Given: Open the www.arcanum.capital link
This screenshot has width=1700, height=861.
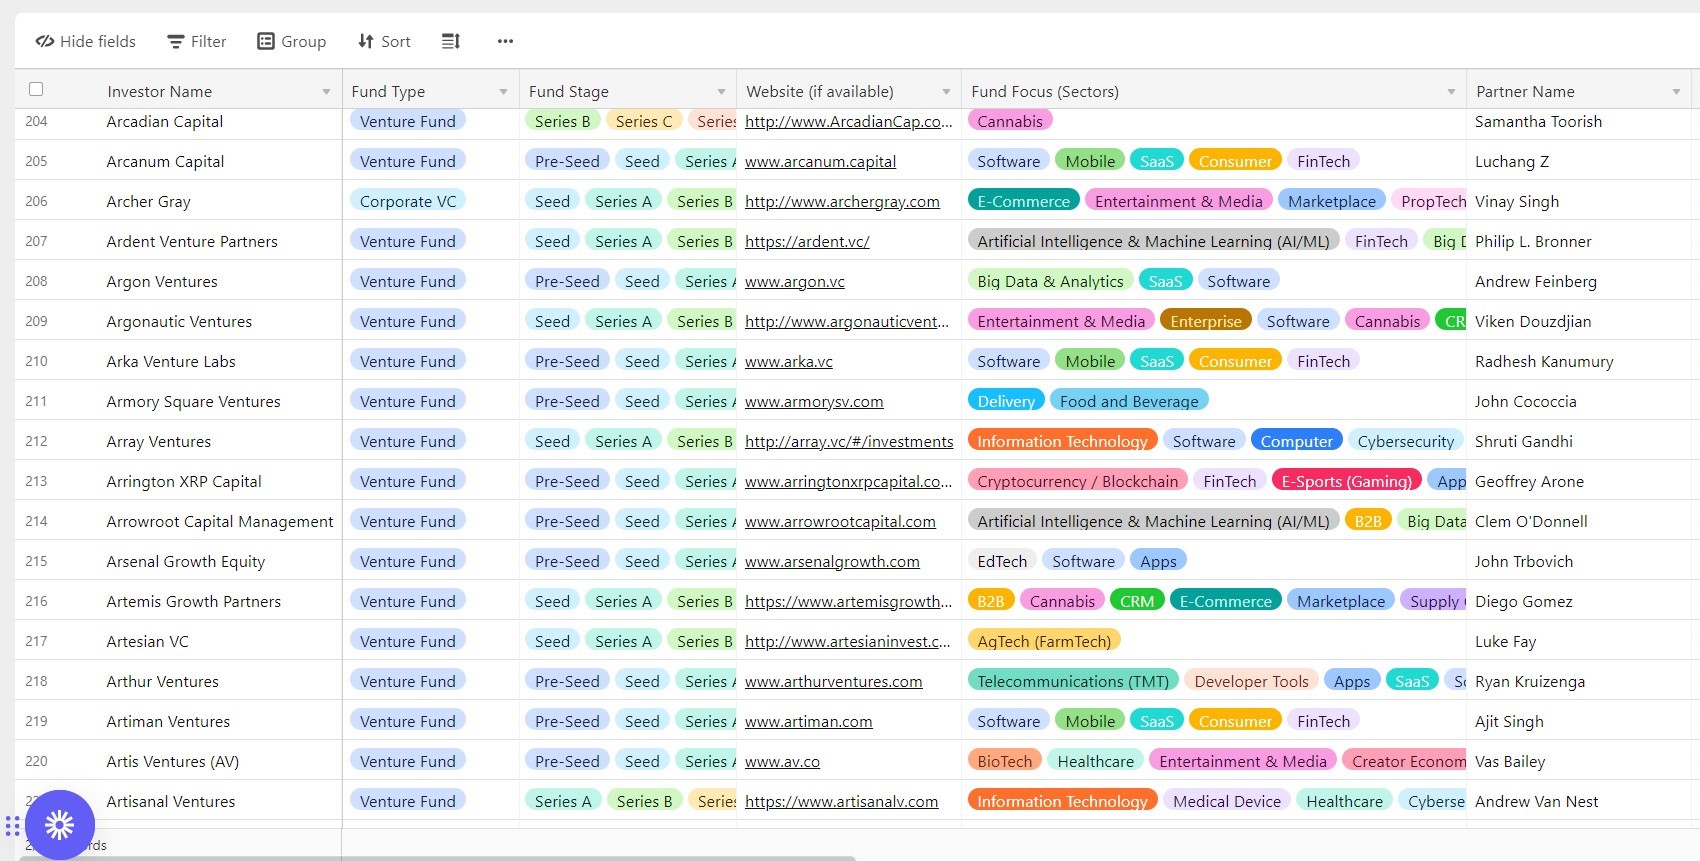Looking at the screenshot, I should pyautogui.click(x=820, y=161).
